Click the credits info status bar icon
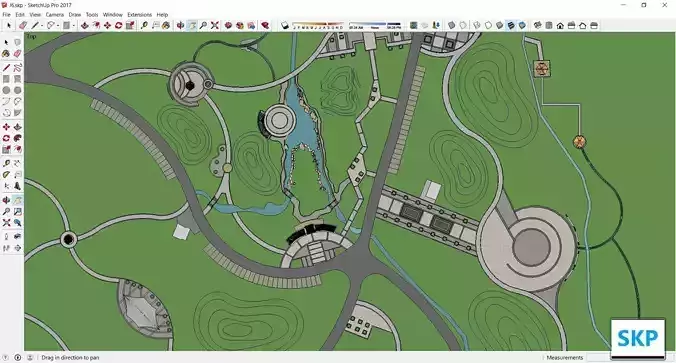The width and height of the screenshot is (676, 363). (18, 357)
